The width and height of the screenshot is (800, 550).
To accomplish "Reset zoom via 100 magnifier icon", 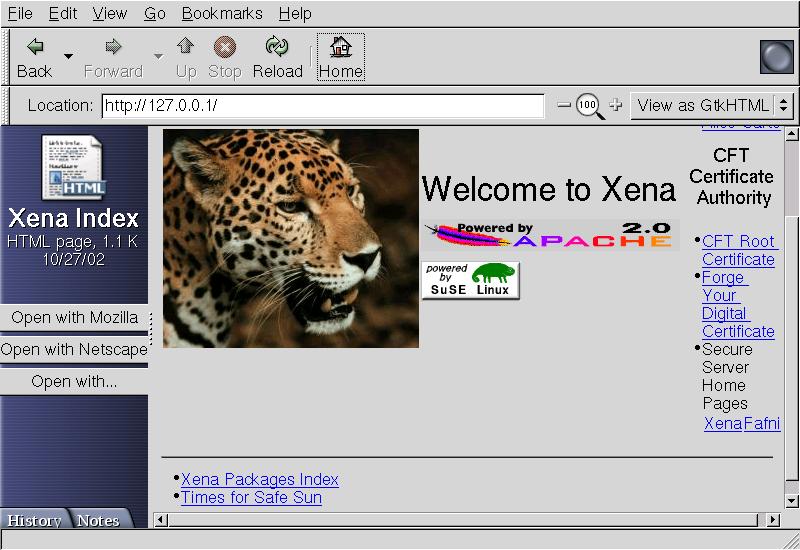I will [x=589, y=105].
